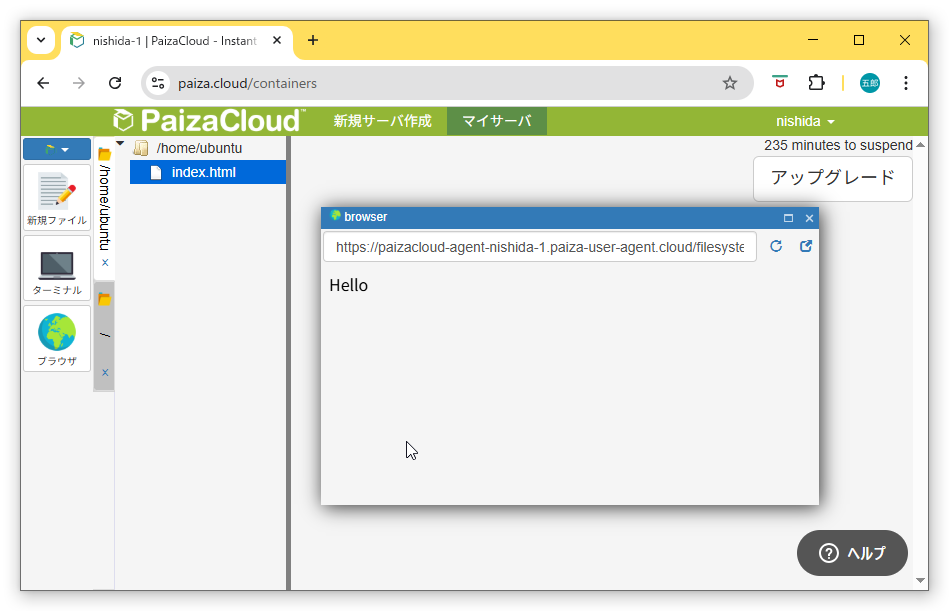Reload the inner browser window page
The height and width of the screenshot is (611, 949).
click(x=776, y=246)
